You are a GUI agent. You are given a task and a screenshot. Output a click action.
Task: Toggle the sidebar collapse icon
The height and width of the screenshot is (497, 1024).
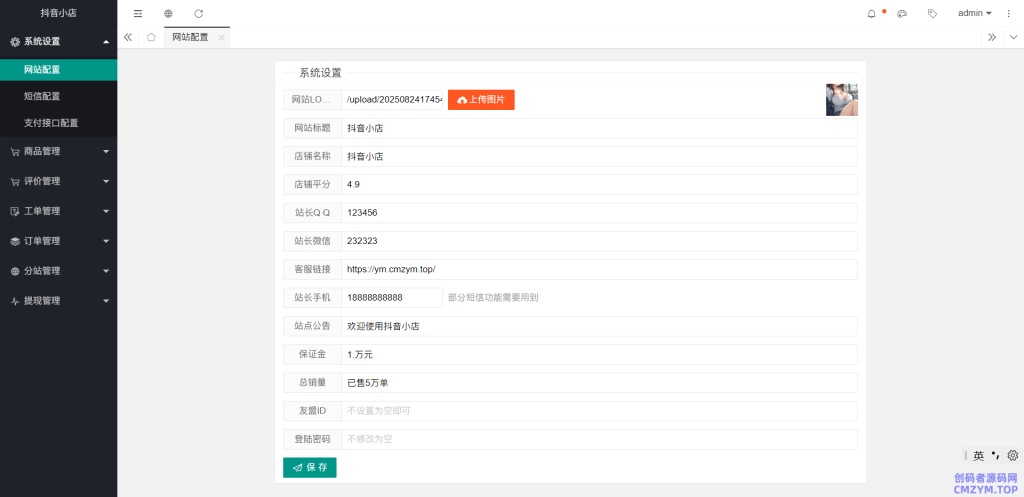coord(138,13)
